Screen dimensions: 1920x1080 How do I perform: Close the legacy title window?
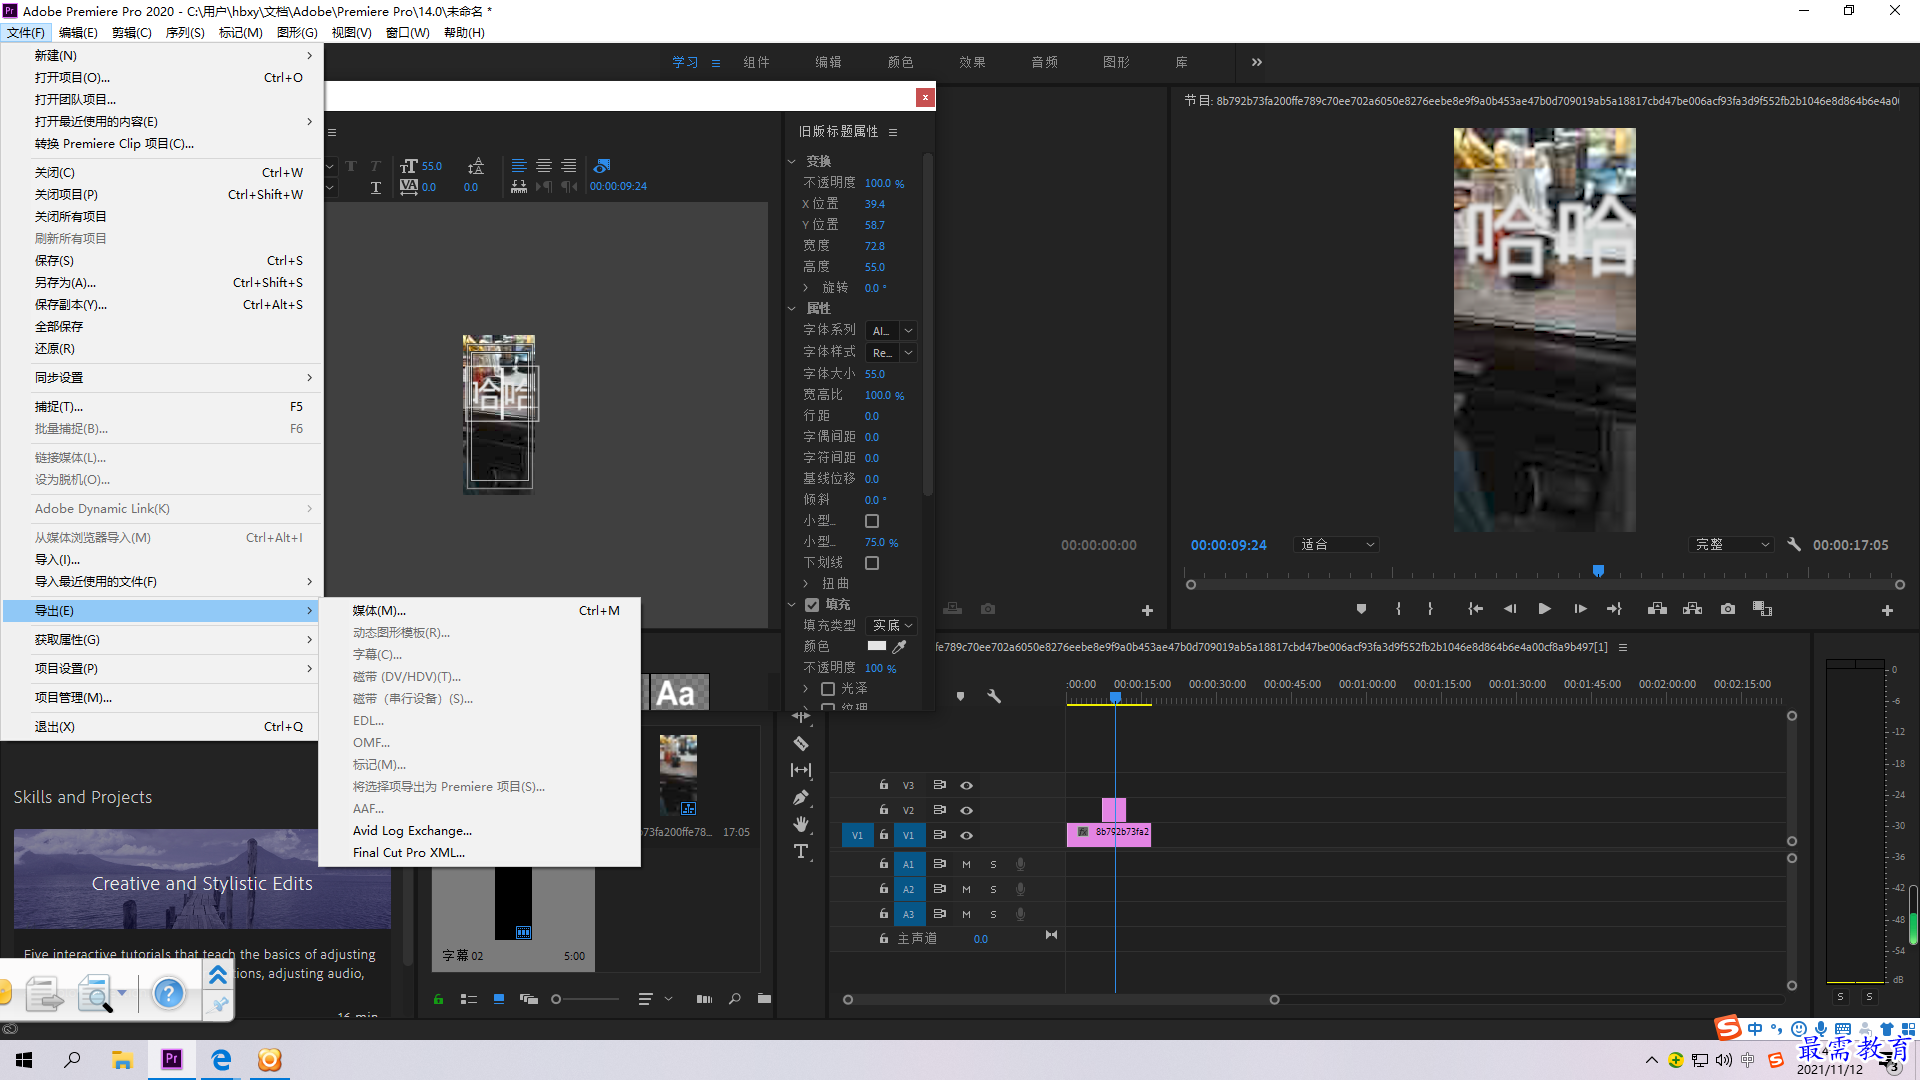(x=925, y=97)
